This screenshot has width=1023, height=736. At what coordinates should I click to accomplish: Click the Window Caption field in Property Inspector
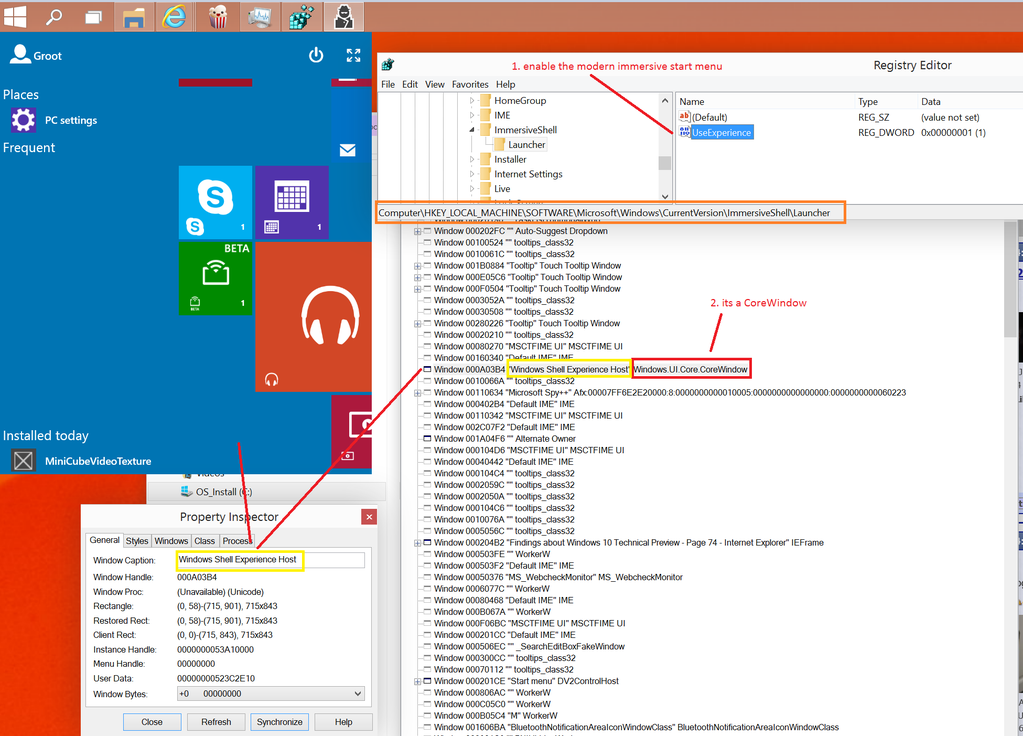(x=270, y=560)
